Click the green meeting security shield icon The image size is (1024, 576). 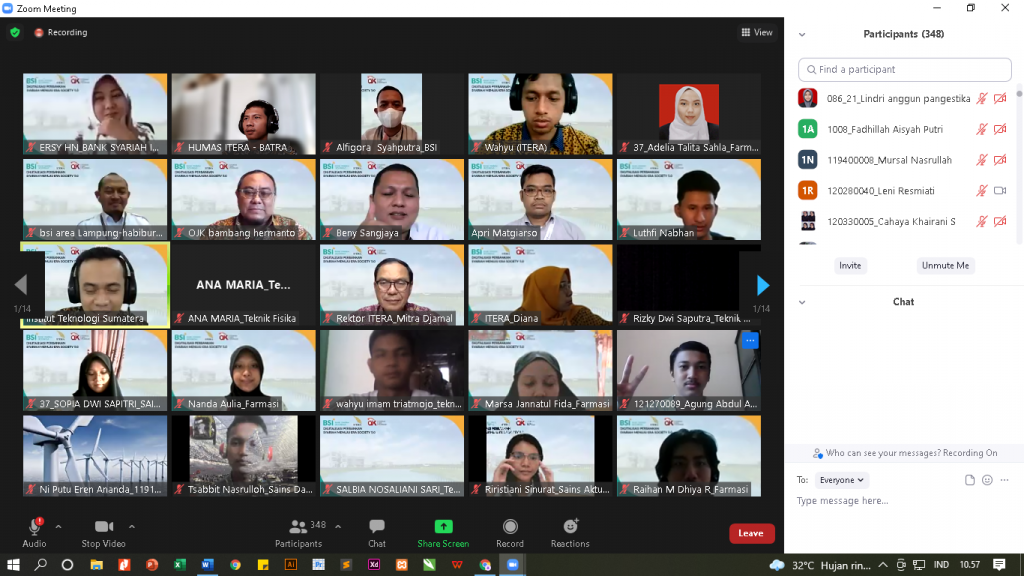pyautogui.click(x=15, y=32)
